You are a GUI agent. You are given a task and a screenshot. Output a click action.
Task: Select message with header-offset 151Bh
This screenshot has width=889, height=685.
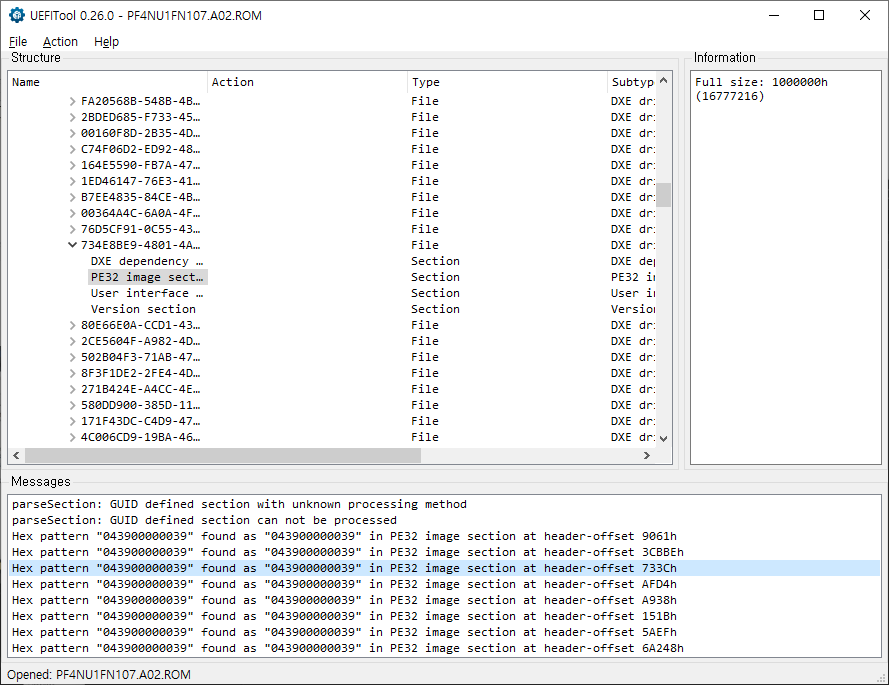coord(444,616)
